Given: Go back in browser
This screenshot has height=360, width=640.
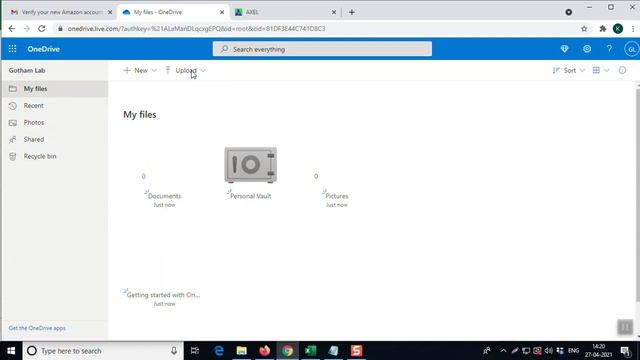Looking at the screenshot, I should 11,29.
